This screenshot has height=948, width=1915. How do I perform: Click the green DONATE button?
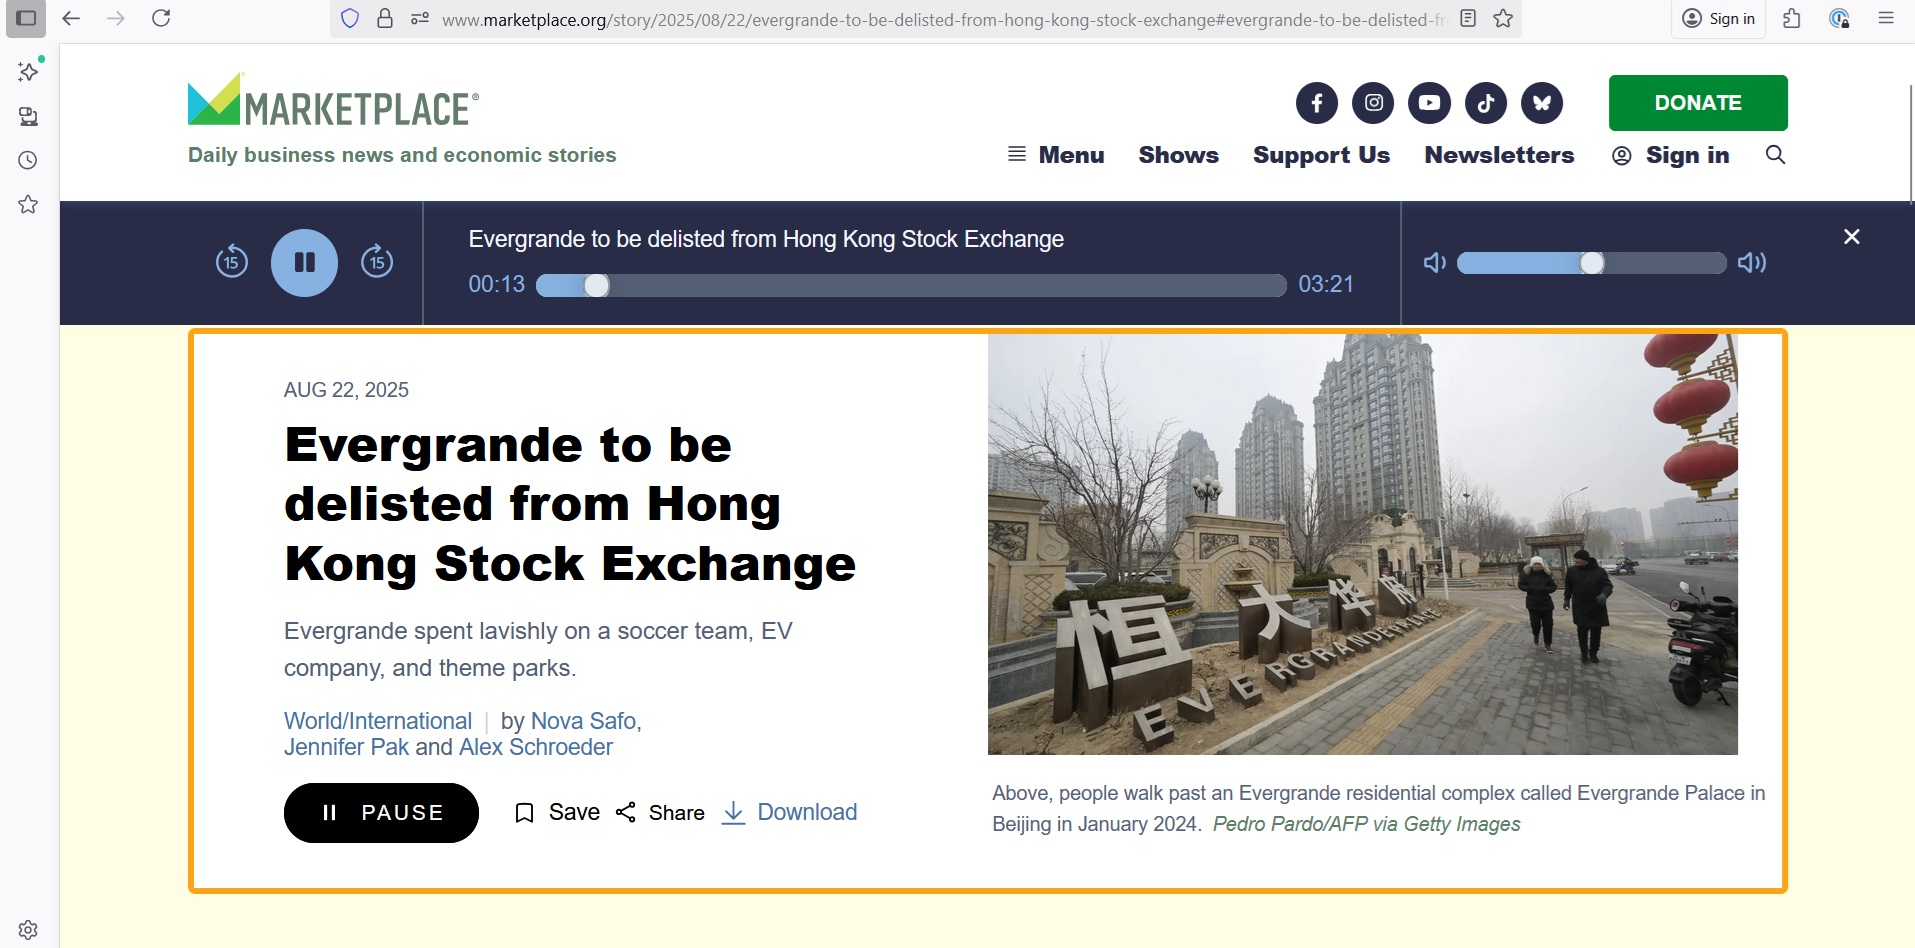pyautogui.click(x=1698, y=103)
